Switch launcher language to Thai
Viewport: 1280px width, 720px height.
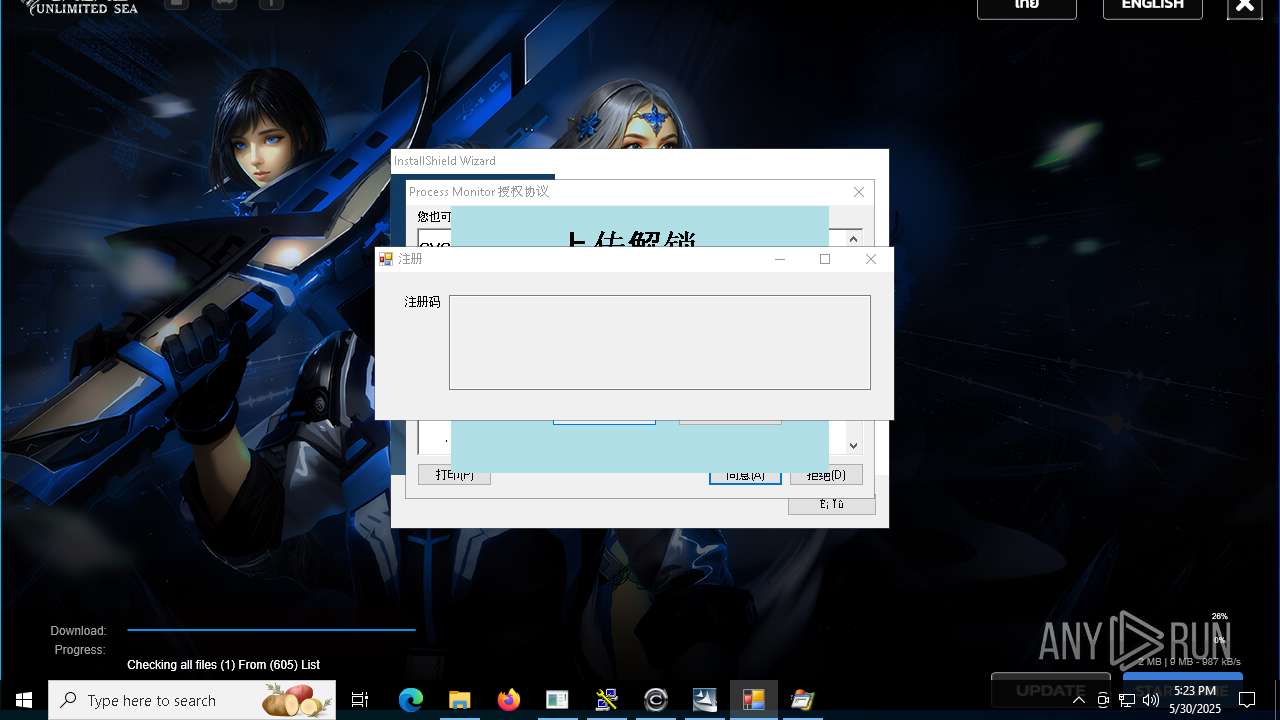click(1027, 7)
